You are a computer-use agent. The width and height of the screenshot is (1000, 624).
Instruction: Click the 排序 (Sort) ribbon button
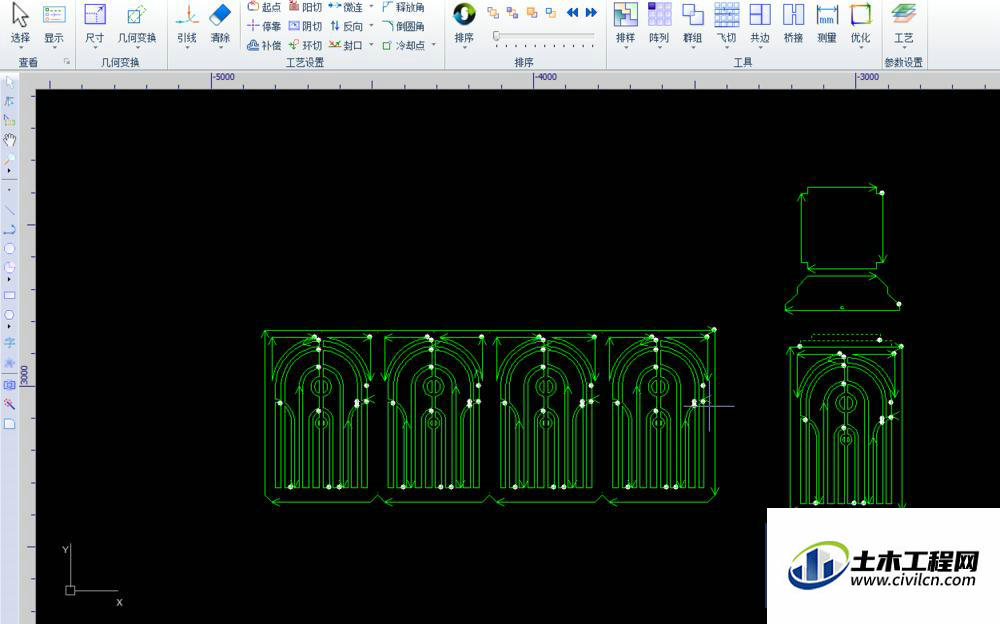(x=464, y=24)
